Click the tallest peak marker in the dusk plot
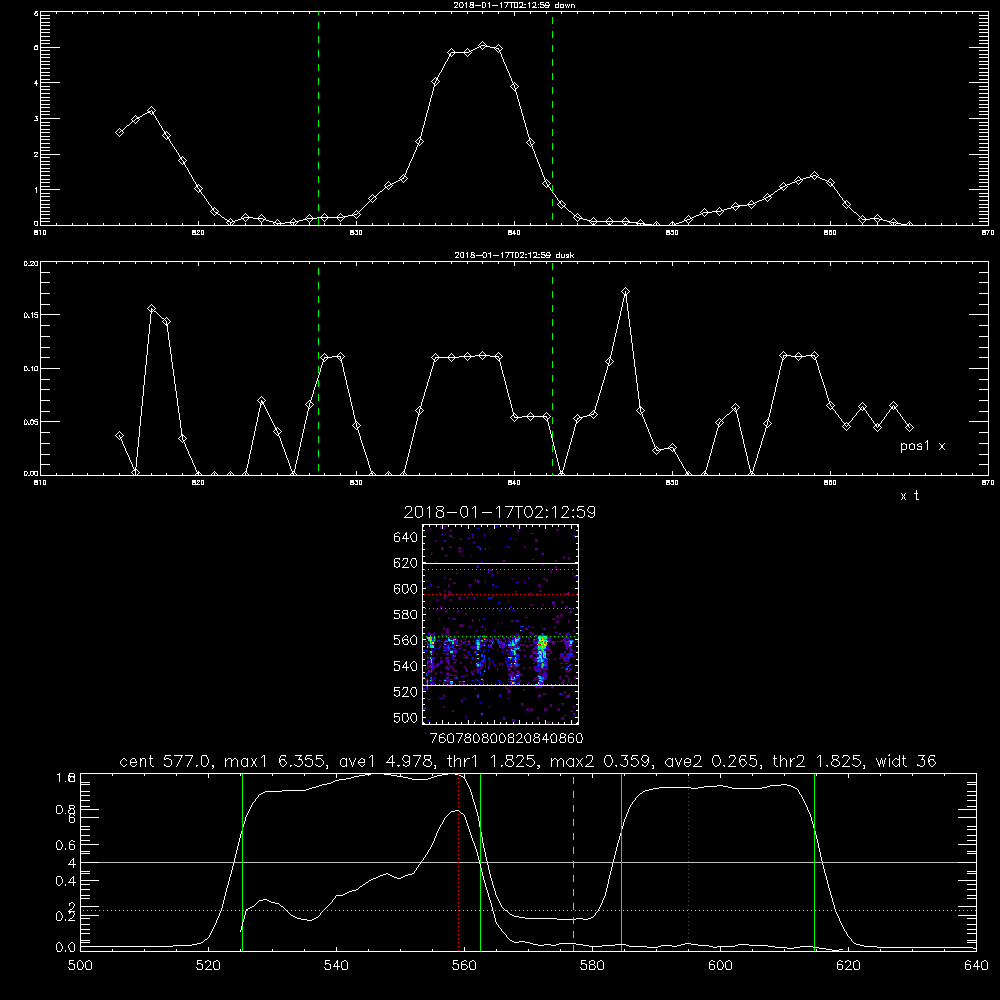Image resolution: width=1000 pixels, height=1000 pixels. (x=626, y=291)
